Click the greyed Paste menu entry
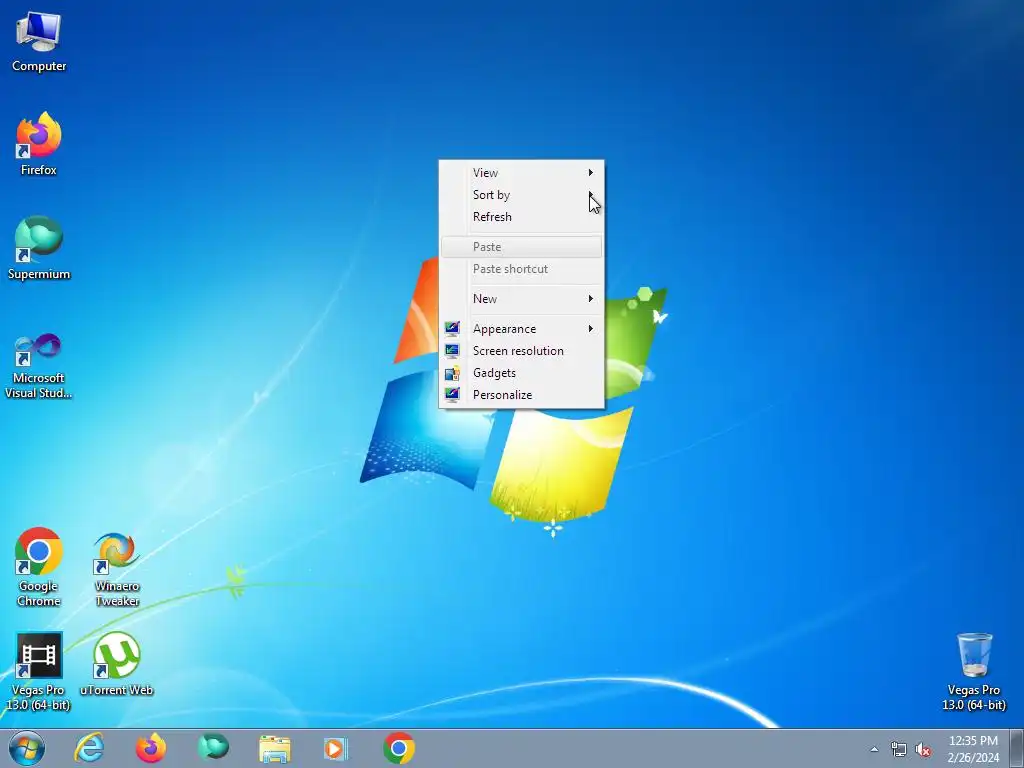1024x768 pixels. coord(521,247)
